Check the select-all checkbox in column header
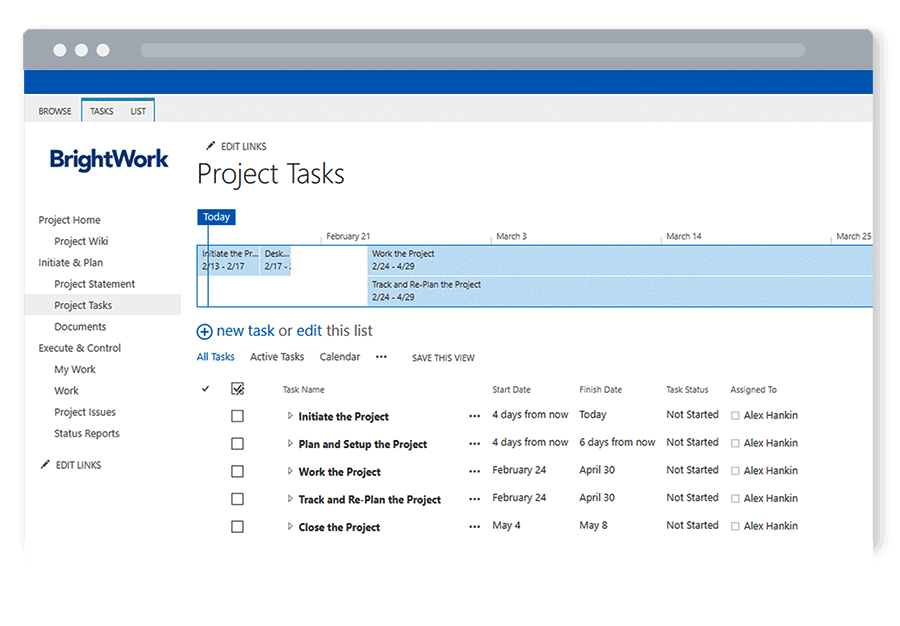The height and width of the screenshot is (626, 900). pos(237,388)
